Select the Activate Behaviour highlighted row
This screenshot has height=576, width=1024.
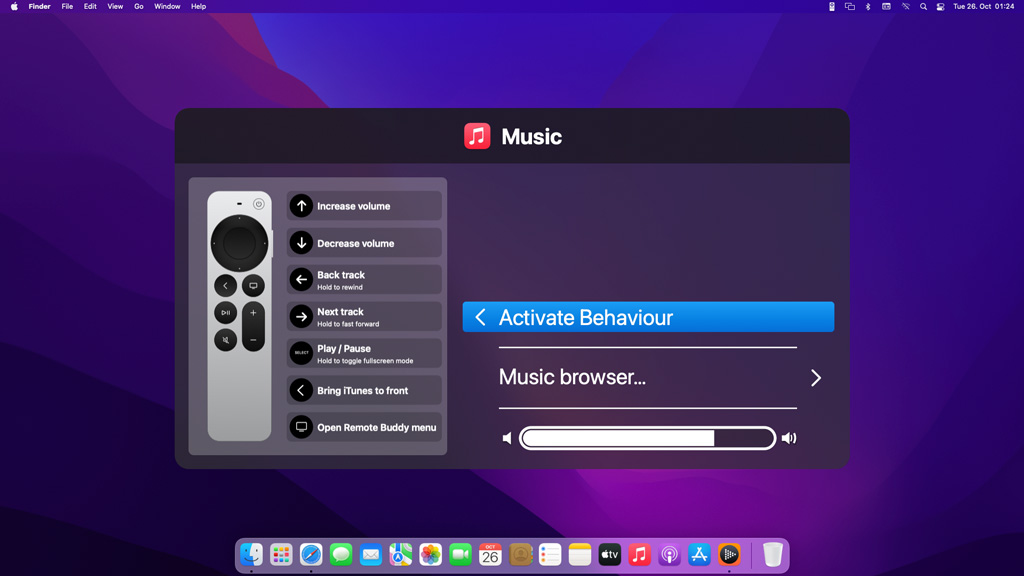[x=648, y=317]
